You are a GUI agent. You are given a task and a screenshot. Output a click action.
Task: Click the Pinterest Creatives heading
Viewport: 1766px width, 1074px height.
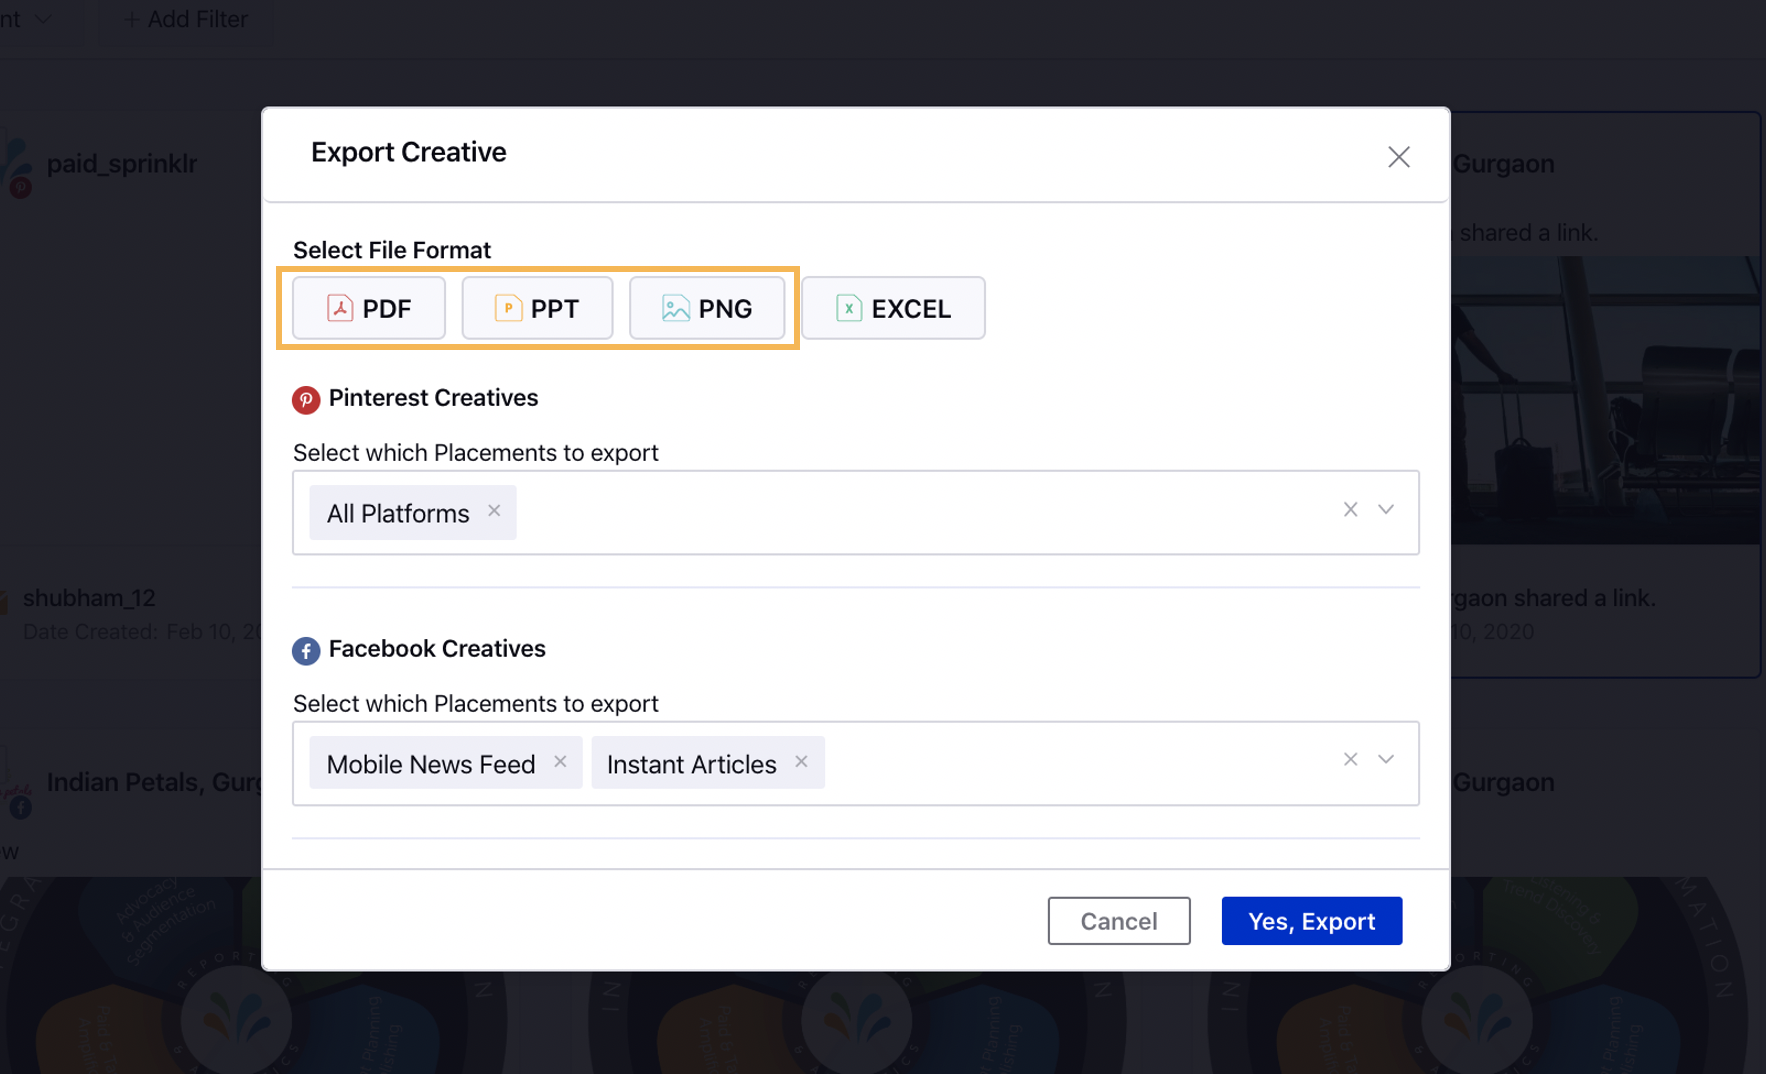[433, 398]
